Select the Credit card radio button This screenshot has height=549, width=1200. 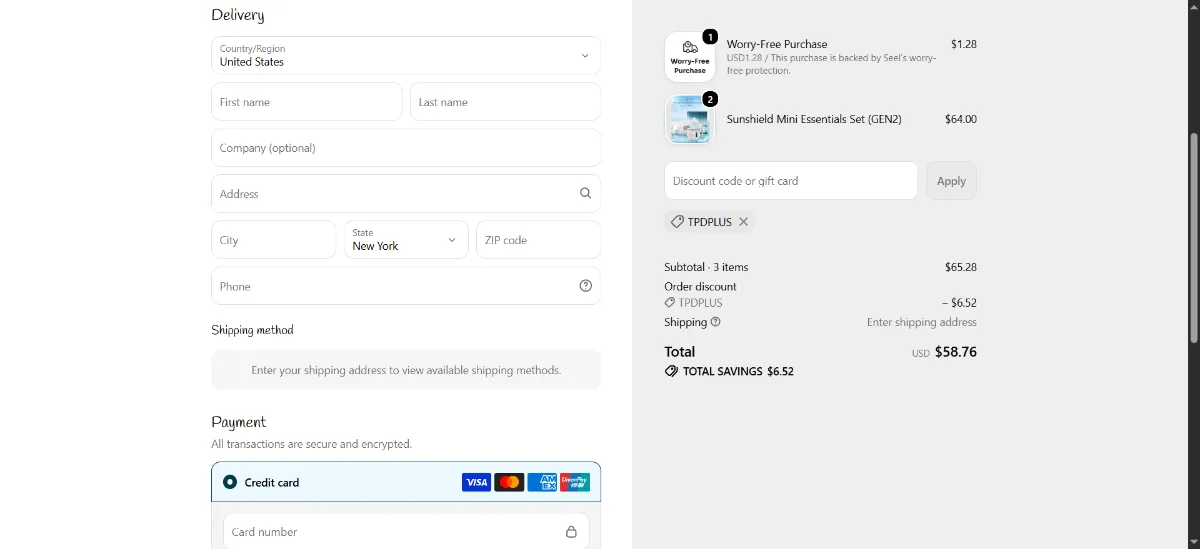[230, 482]
